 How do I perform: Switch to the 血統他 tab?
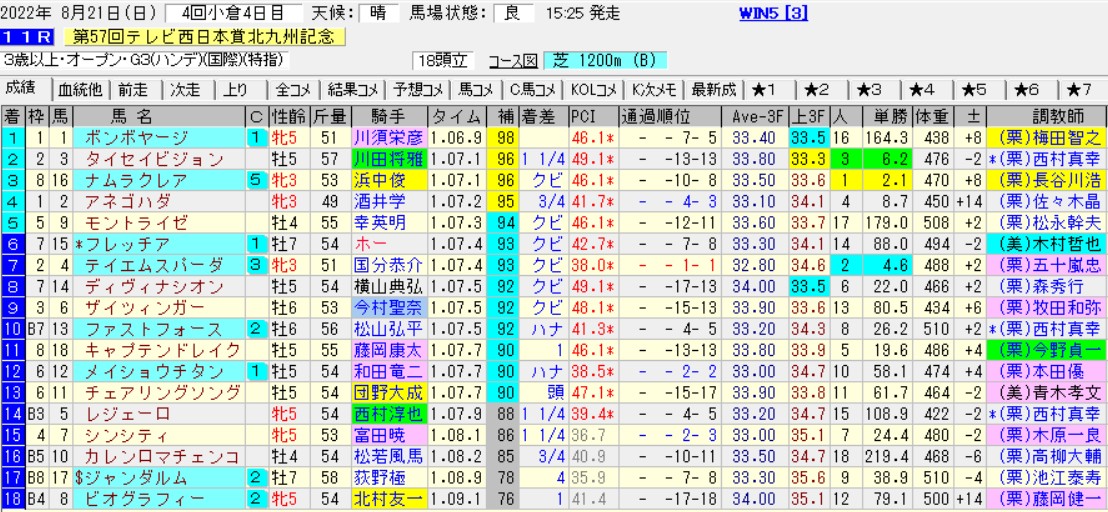[x=80, y=88]
